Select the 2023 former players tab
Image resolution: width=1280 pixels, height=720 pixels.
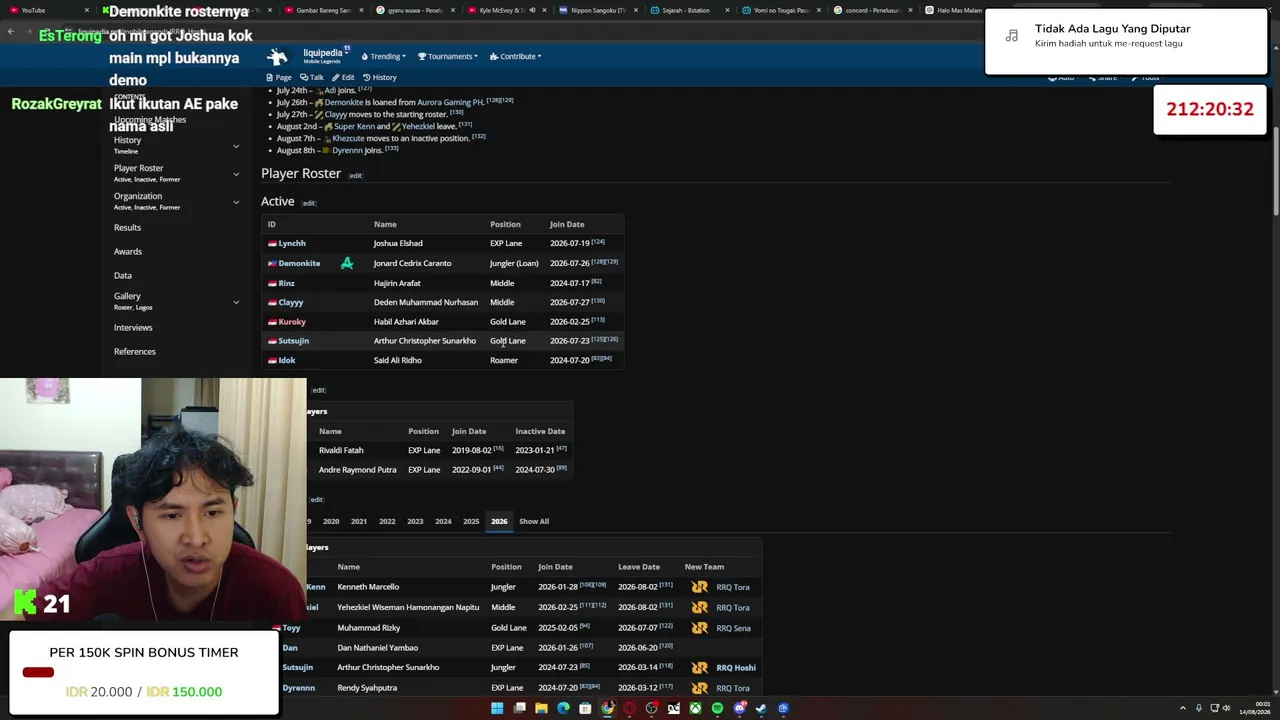pos(415,521)
